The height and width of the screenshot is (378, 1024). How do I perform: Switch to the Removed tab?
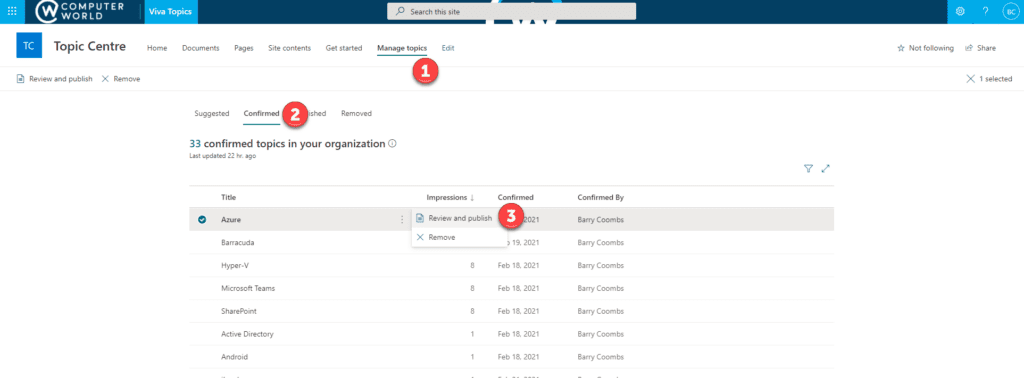click(356, 114)
